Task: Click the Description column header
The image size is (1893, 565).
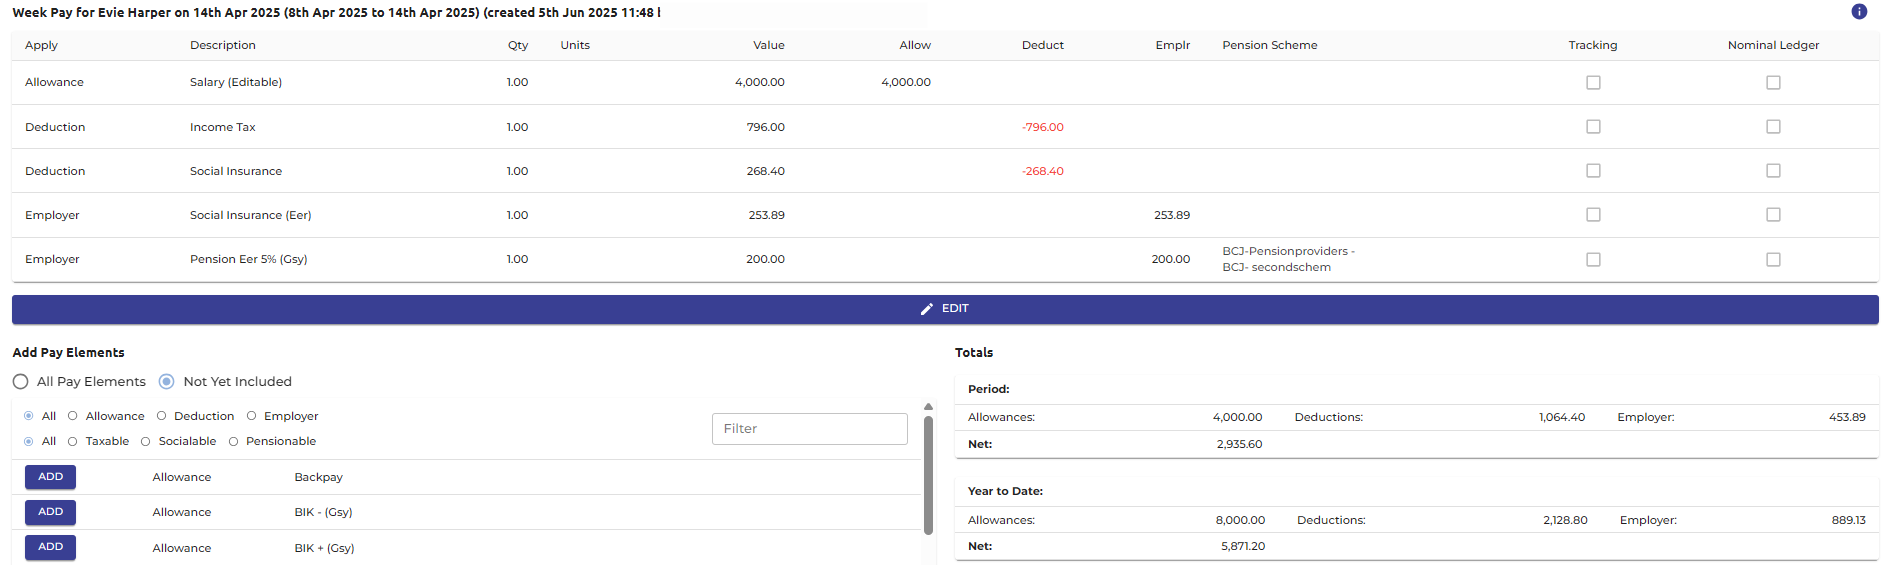Action: (x=223, y=45)
